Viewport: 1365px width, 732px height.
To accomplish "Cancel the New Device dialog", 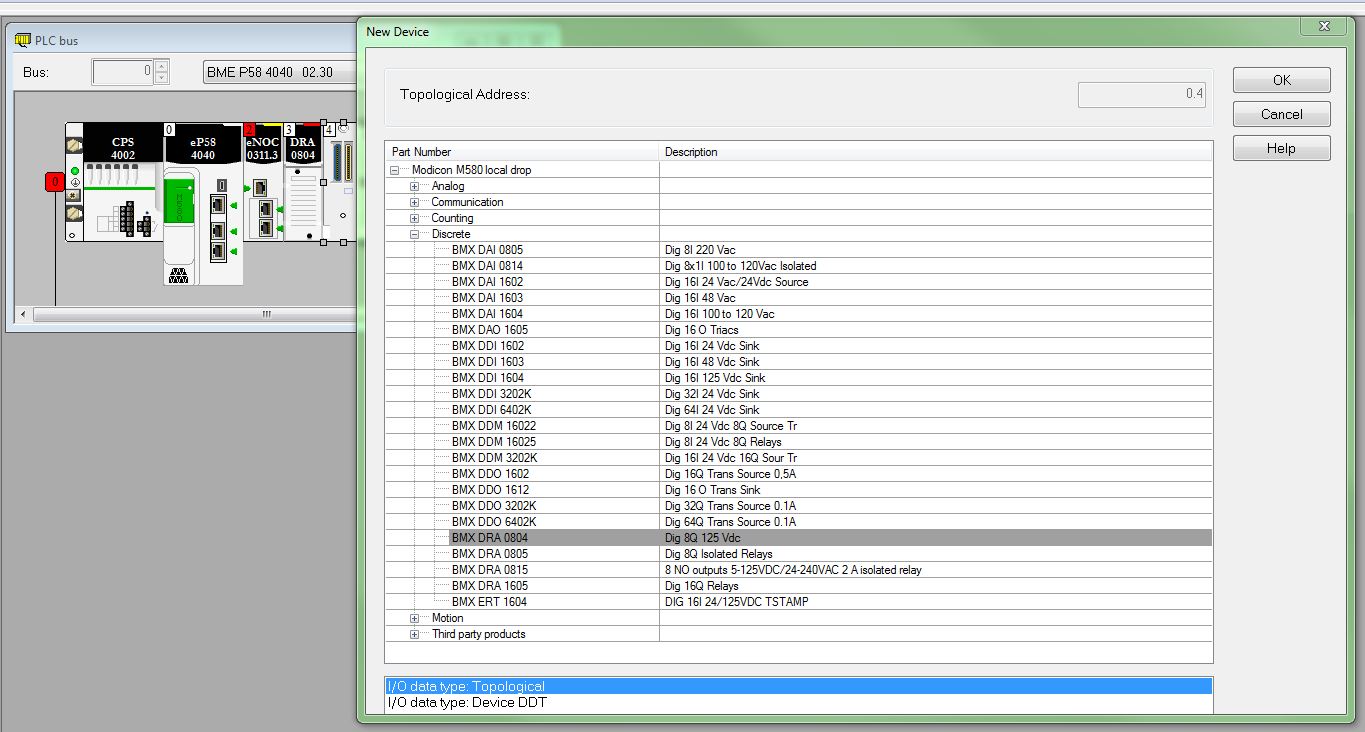I will [x=1281, y=114].
